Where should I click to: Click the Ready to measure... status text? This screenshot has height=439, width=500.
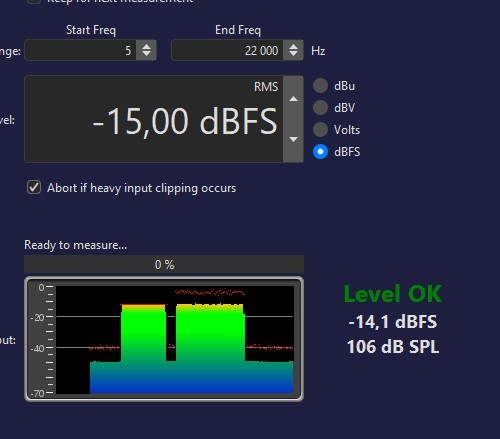(75, 245)
